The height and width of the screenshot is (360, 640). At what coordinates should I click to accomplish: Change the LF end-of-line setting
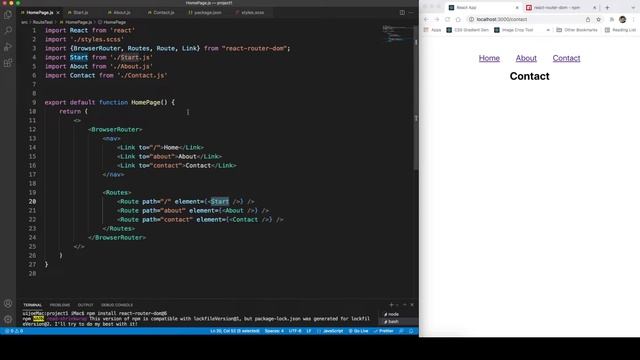point(309,331)
